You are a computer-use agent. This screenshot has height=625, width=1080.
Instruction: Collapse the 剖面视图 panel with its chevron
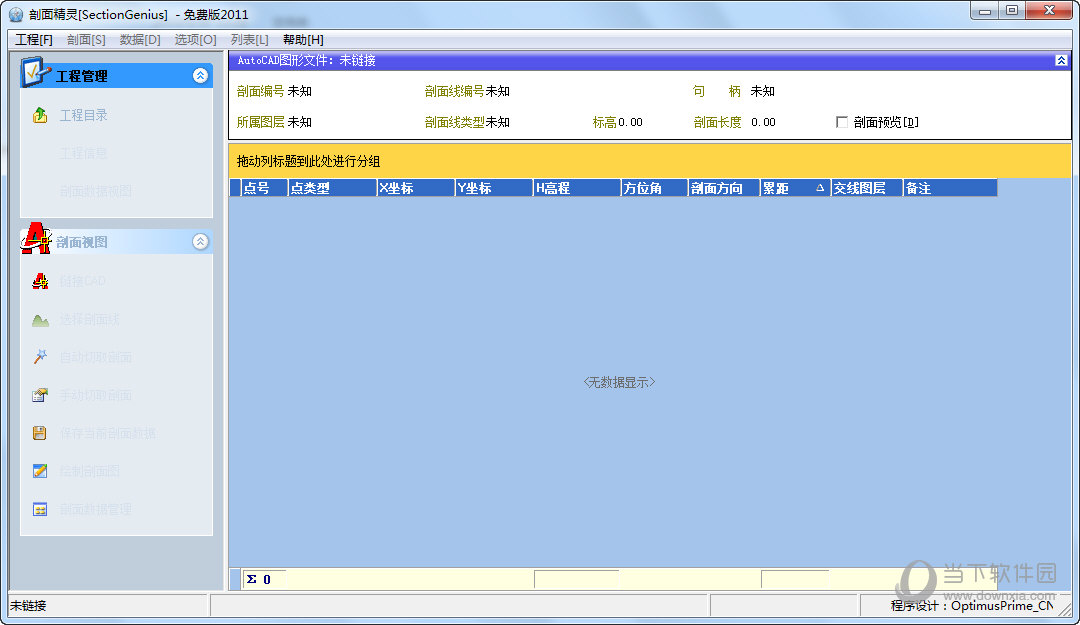[200, 241]
